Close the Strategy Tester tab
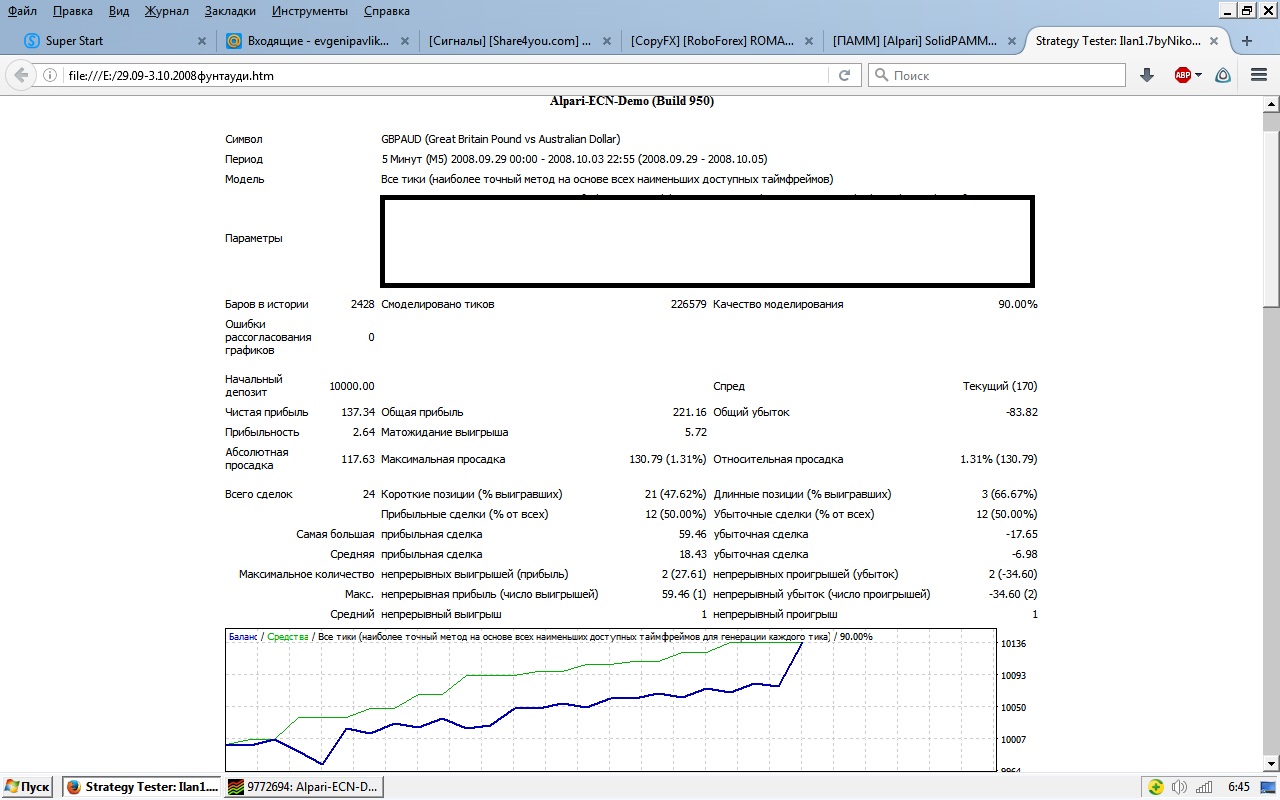Screen dimensions: 1280x800 click(1215, 41)
